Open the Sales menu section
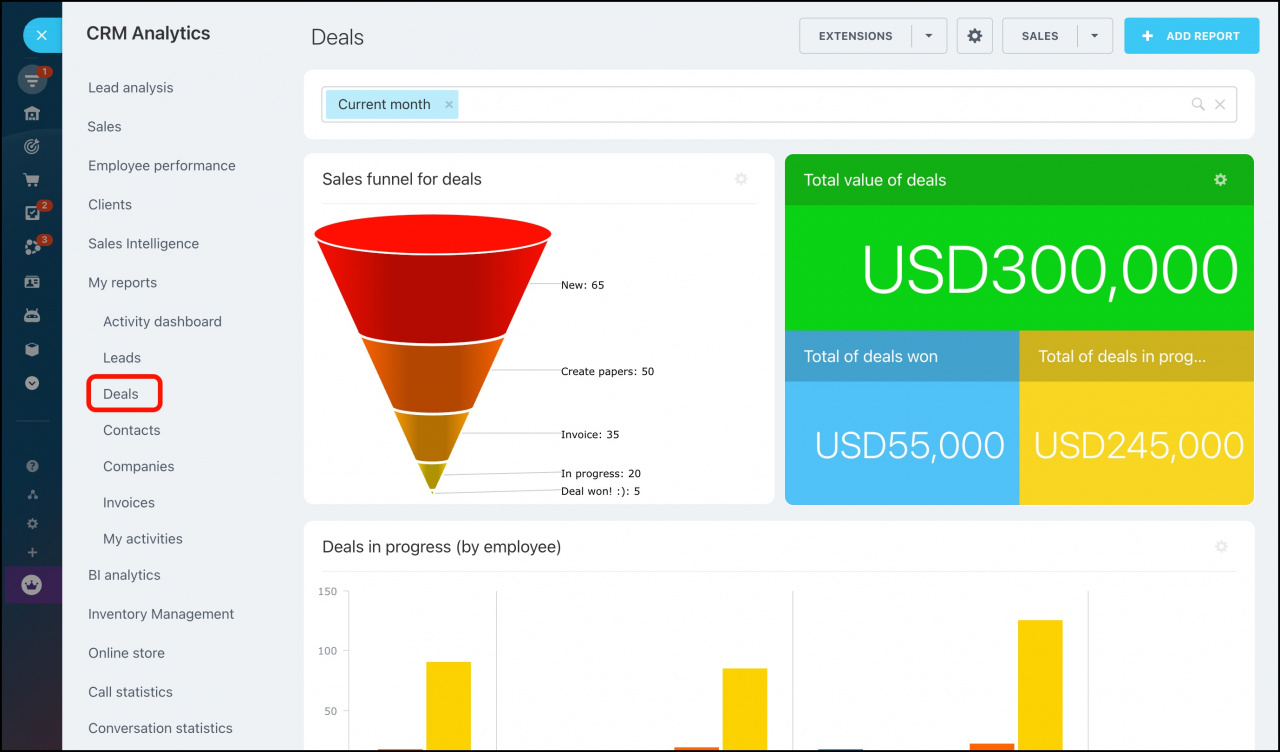The height and width of the screenshot is (752, 1280). click(104, 127)
